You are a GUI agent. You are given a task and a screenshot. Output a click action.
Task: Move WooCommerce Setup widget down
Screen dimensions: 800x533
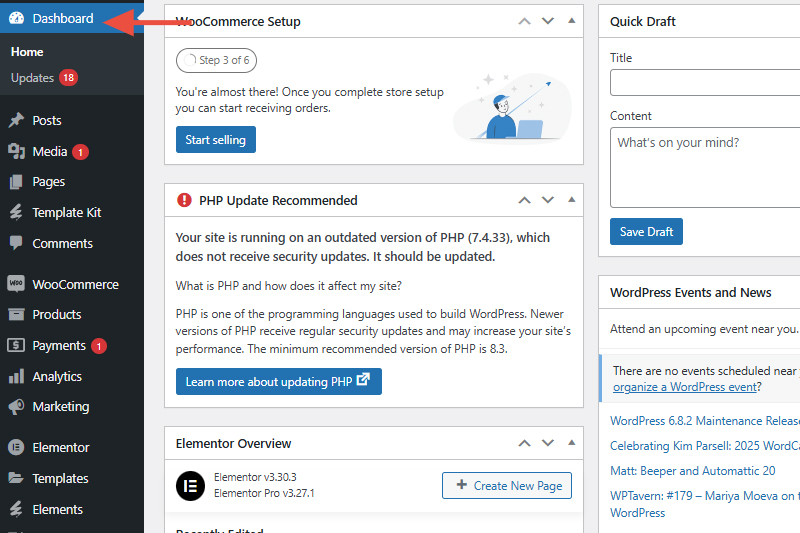point(548,21)
